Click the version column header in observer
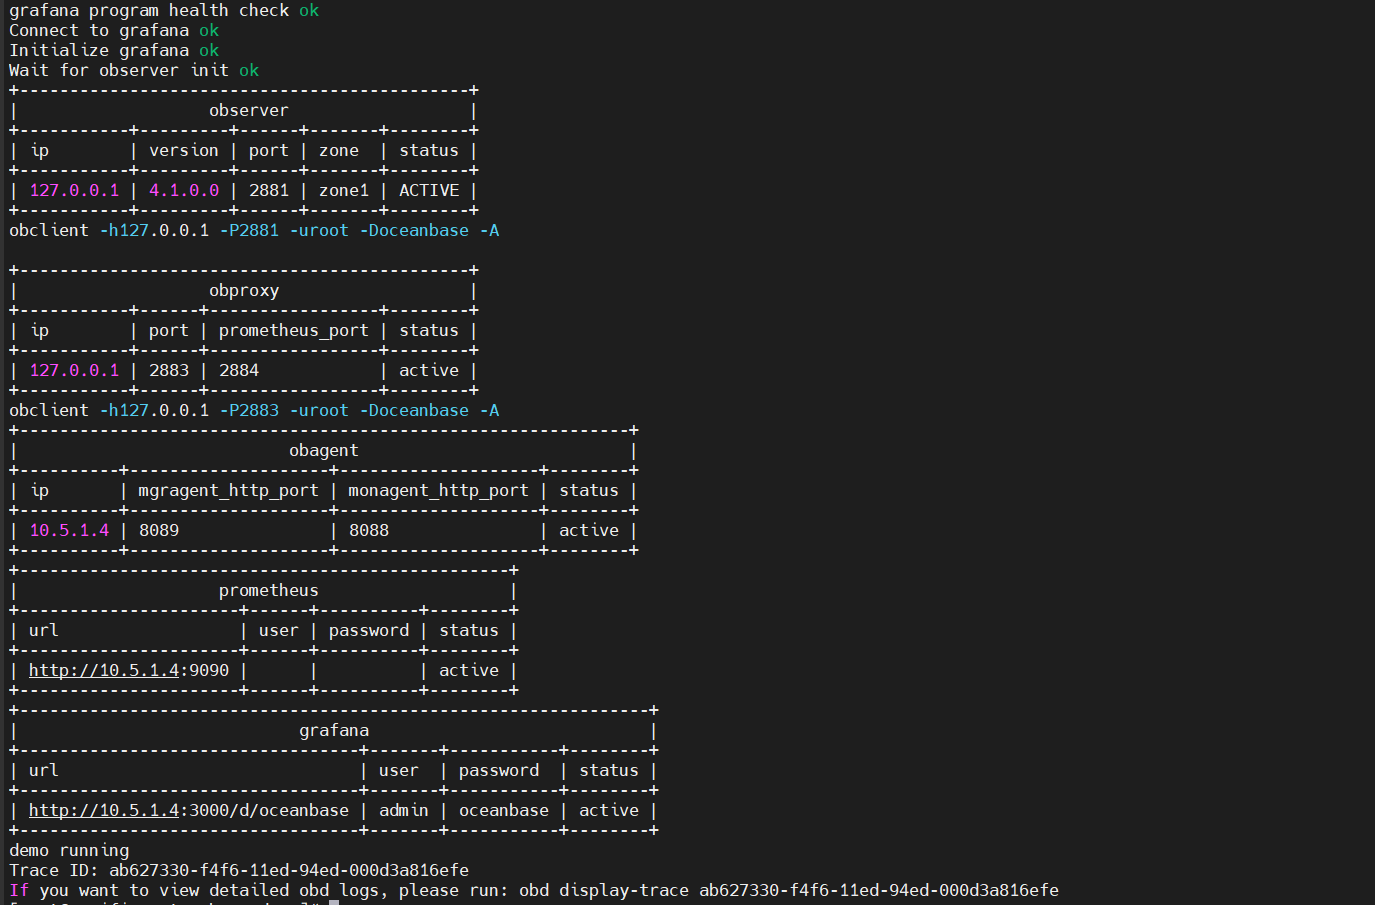Image resolution: width=1375 pixels, height=905 pixels. [184, 151]
